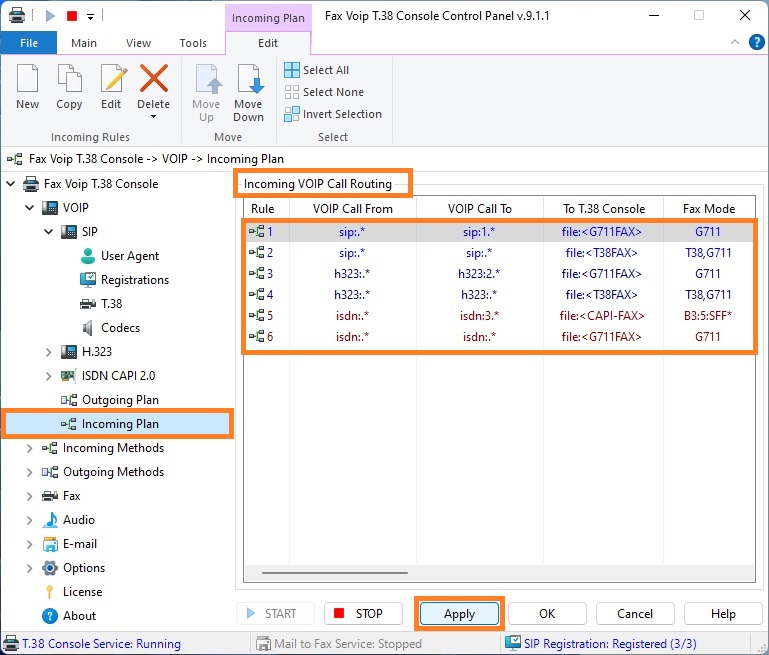Expand the Audio tree node

point(29,520)
